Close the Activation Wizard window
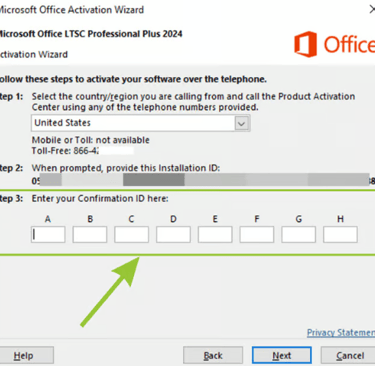375x366 pixels. coord(372,9)
